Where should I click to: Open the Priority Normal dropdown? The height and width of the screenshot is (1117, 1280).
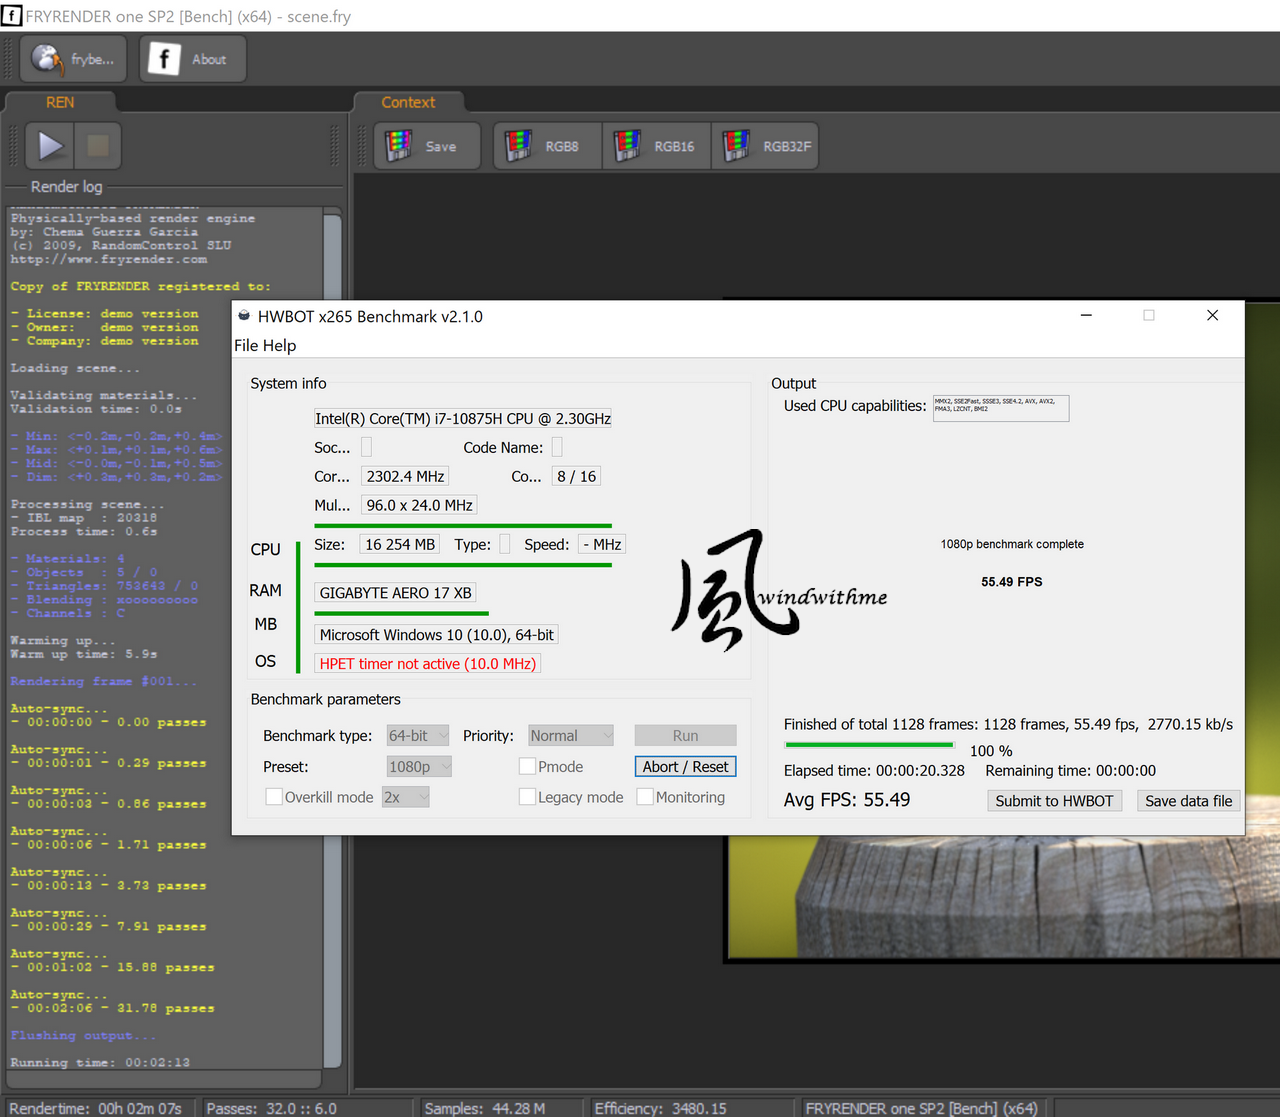click(571, 736)
